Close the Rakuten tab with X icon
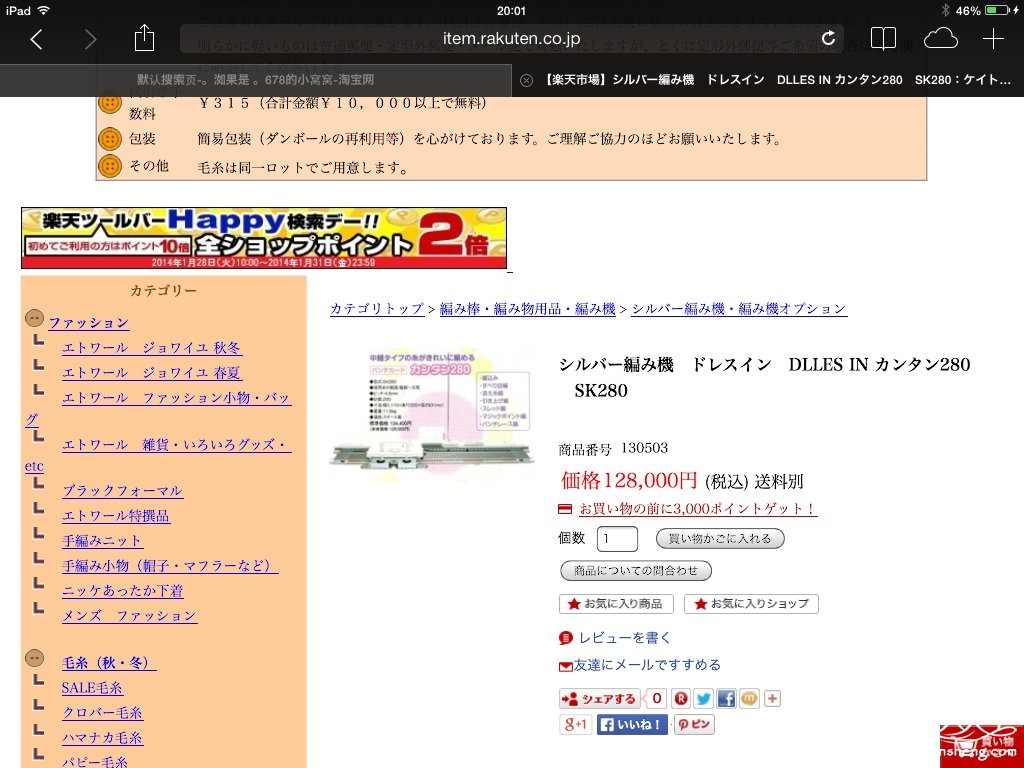 pyautogui.click(x=526, y=80)
